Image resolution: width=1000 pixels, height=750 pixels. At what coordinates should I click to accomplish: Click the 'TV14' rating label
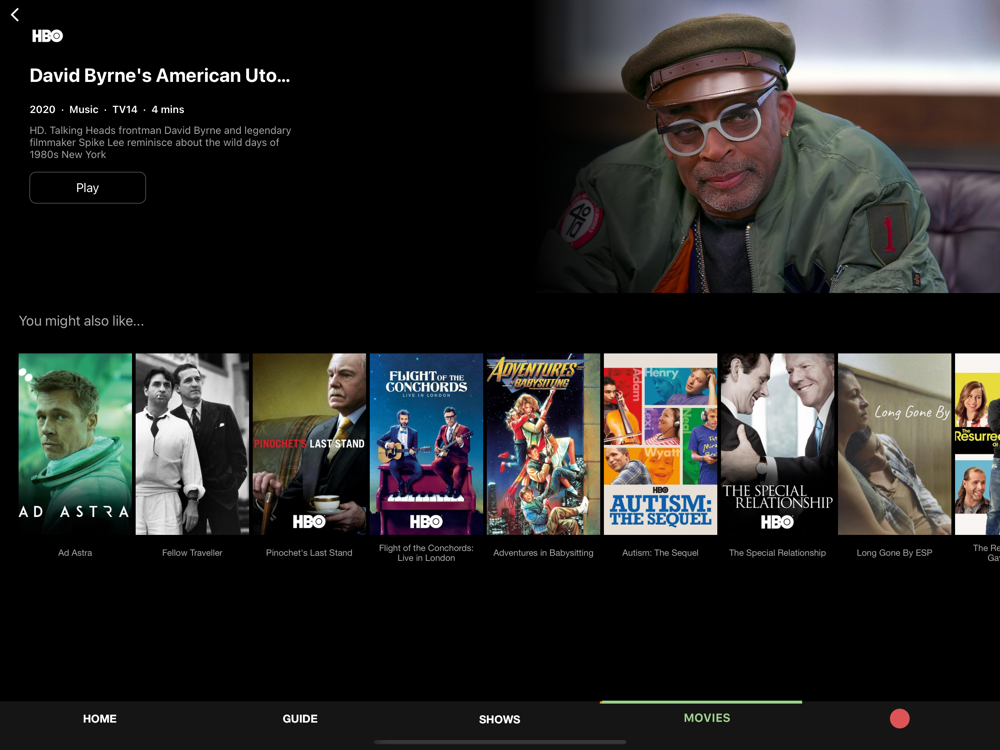[x=125, y=110]
